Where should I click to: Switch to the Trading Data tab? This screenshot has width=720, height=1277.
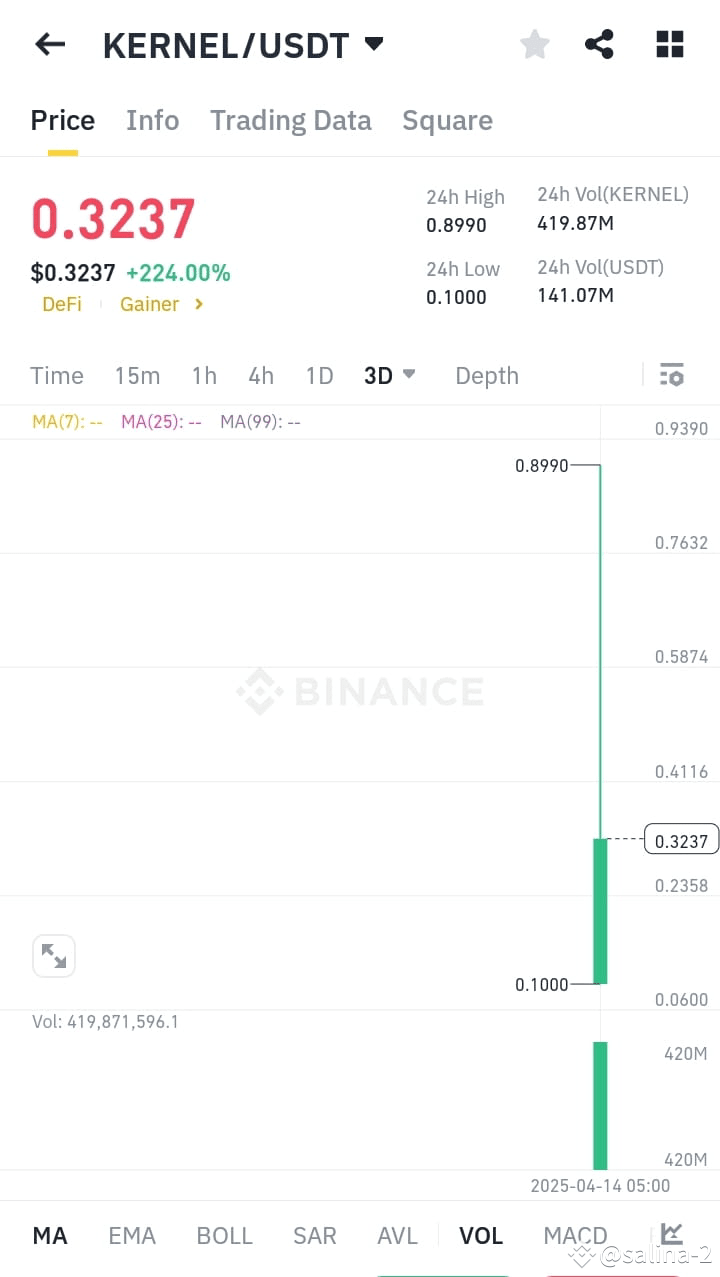tap(290, 120)
